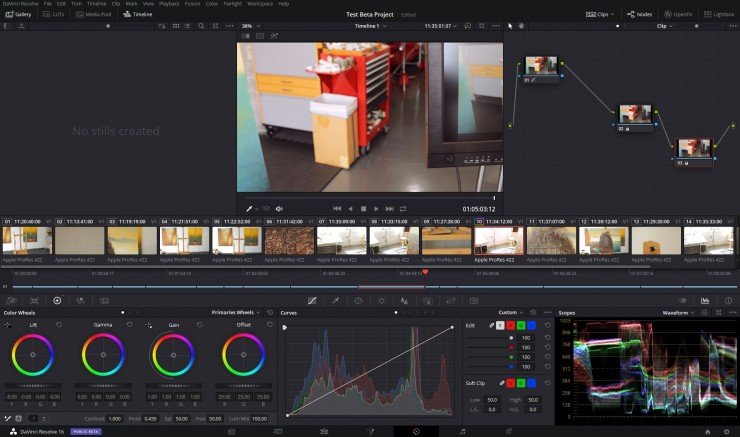
Task: Expand the Primaries Wheels mode dropdown
Action: point(235,312)
